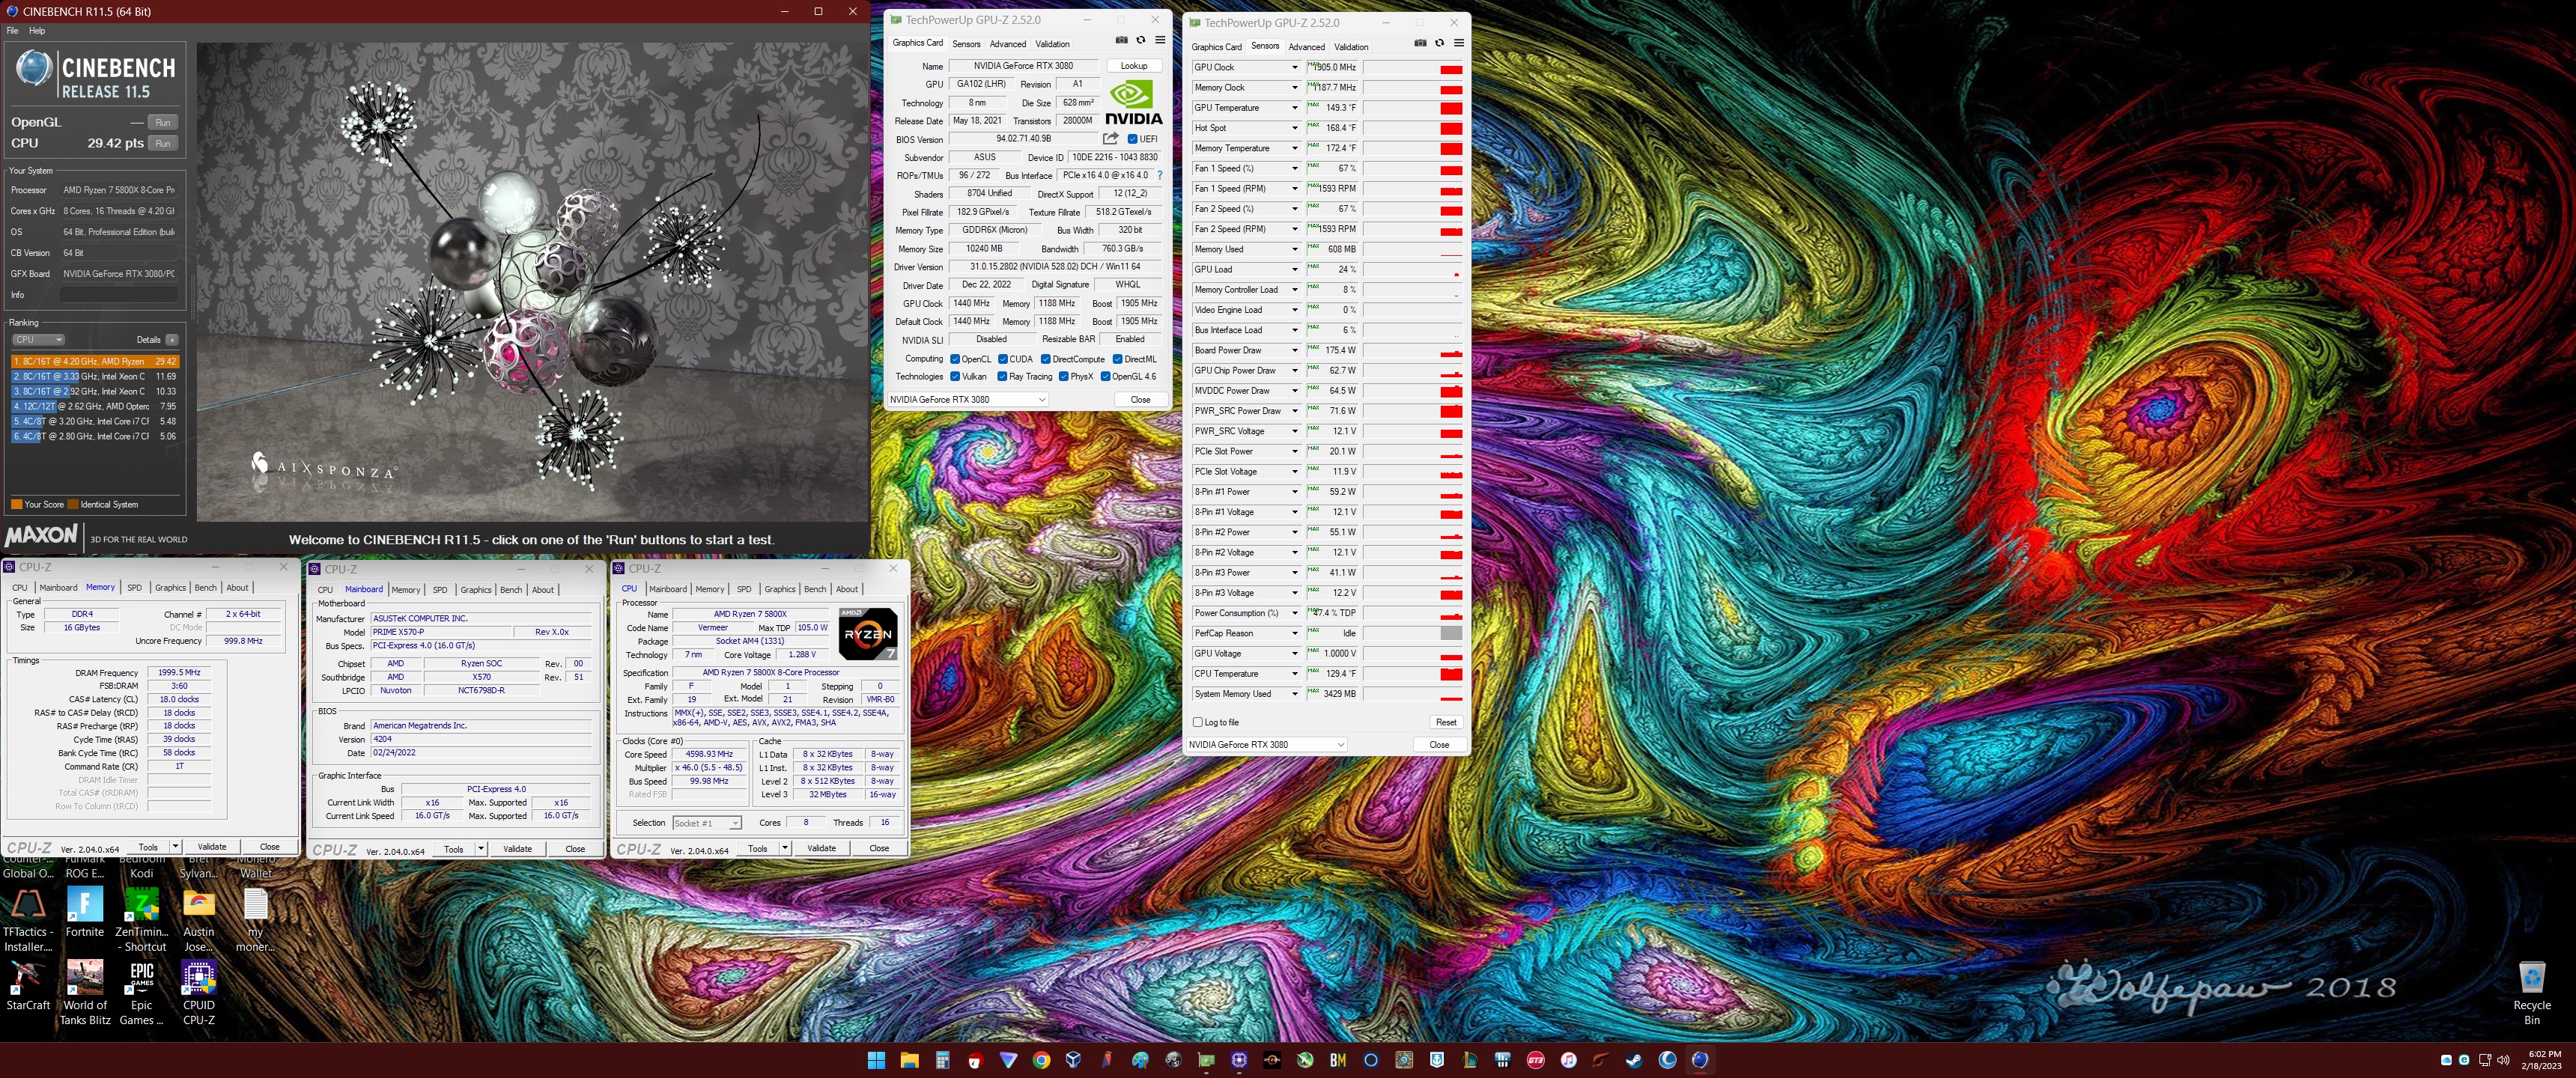Select Epic Games Launcher desktop icon
The height and width of the screenshot is (1078, 2576).
tap(142, 992)
